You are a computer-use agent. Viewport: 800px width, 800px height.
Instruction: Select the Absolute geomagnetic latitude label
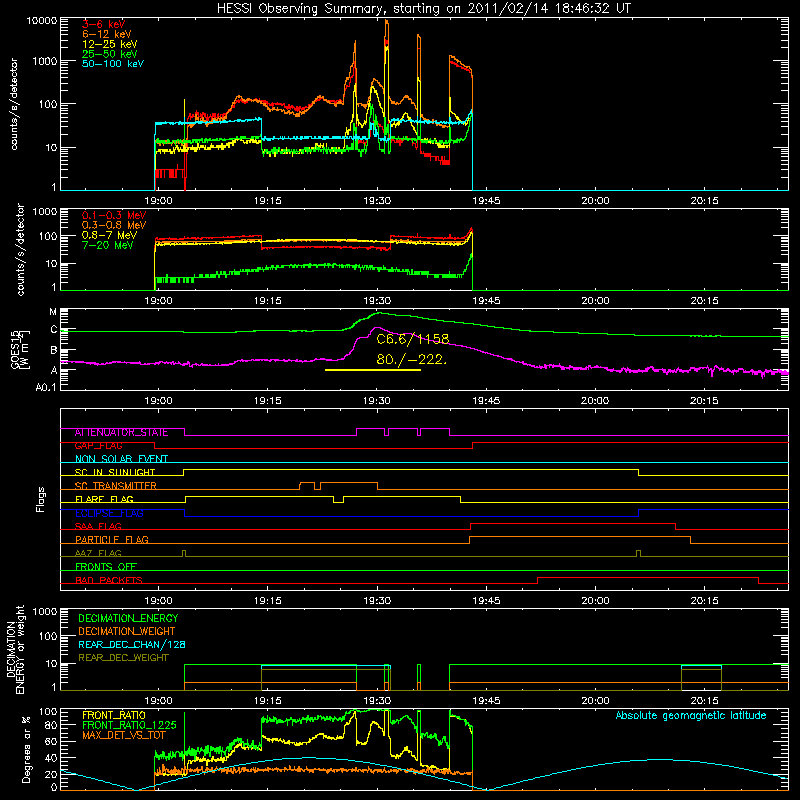[691, 716]
